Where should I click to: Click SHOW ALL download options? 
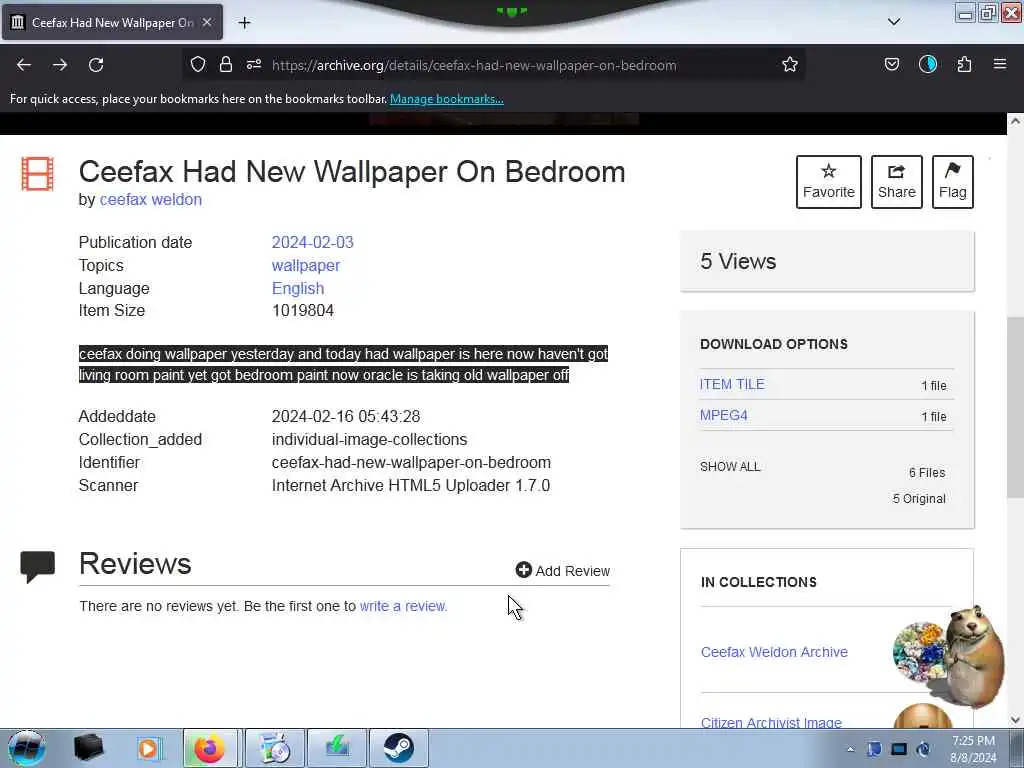(x=730, y=466)
